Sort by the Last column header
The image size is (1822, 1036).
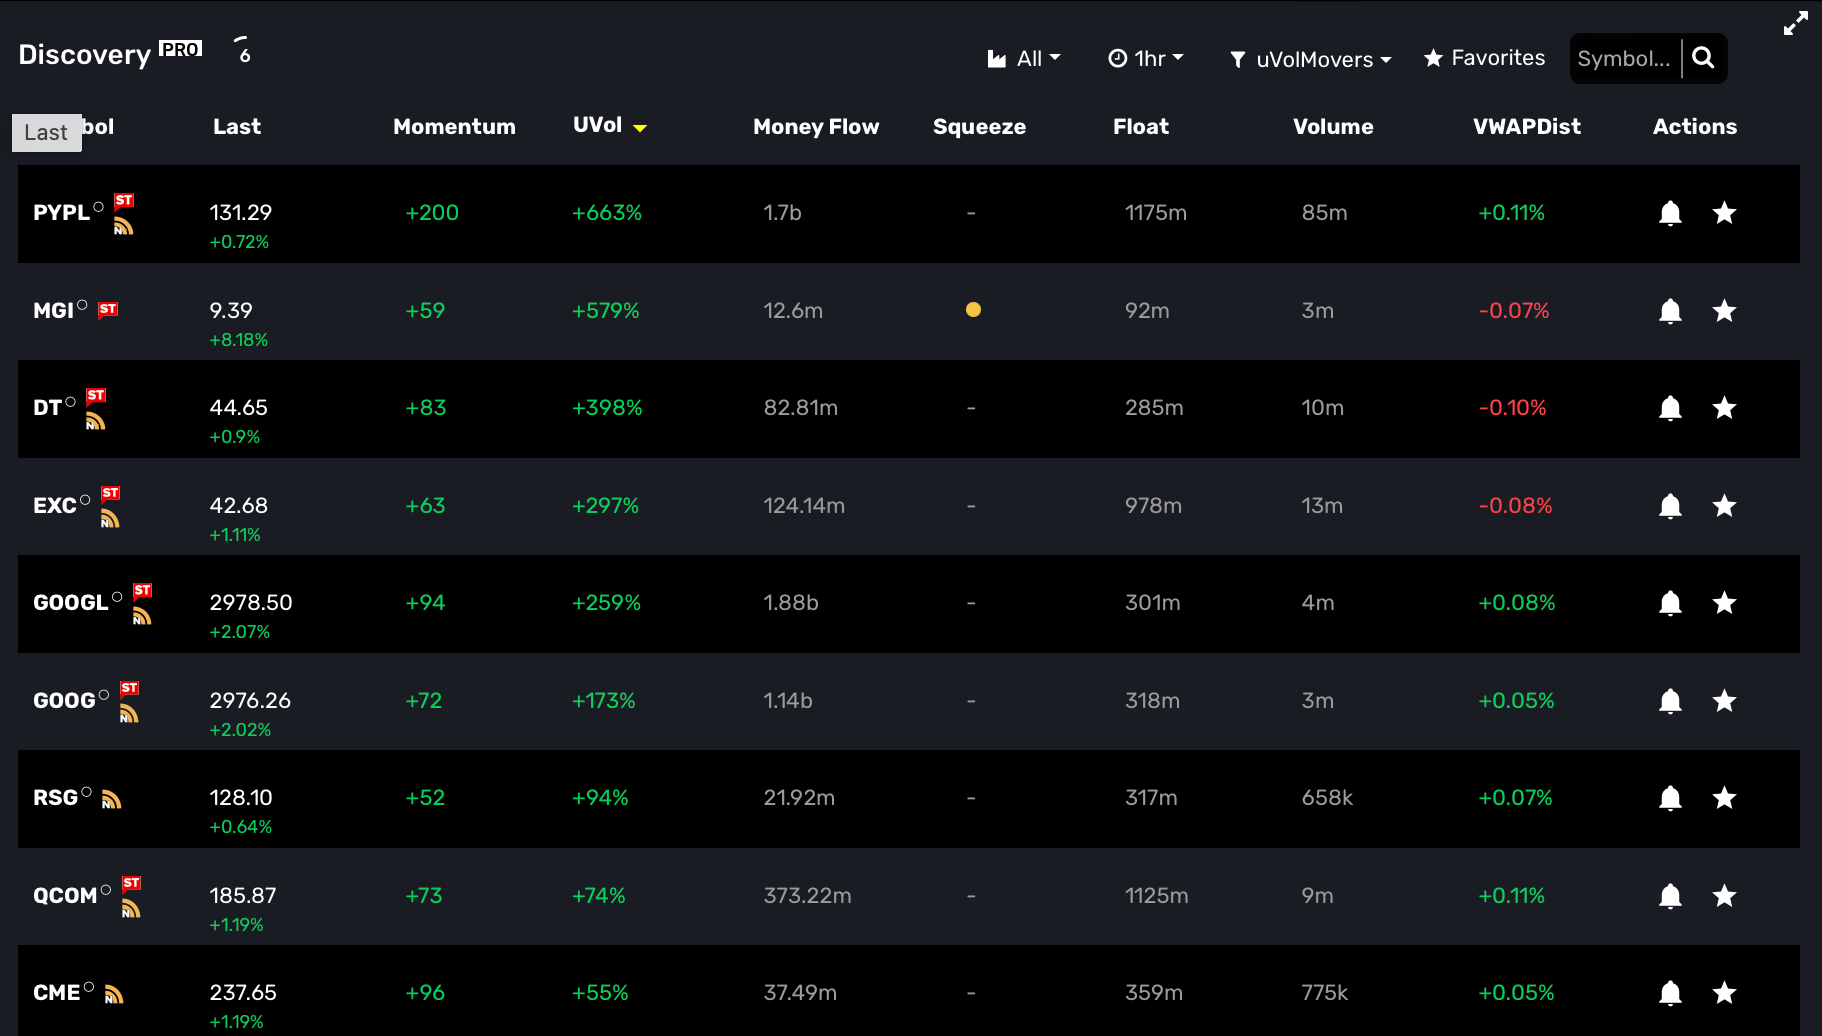pyautogui.click(x=237, y=126)
